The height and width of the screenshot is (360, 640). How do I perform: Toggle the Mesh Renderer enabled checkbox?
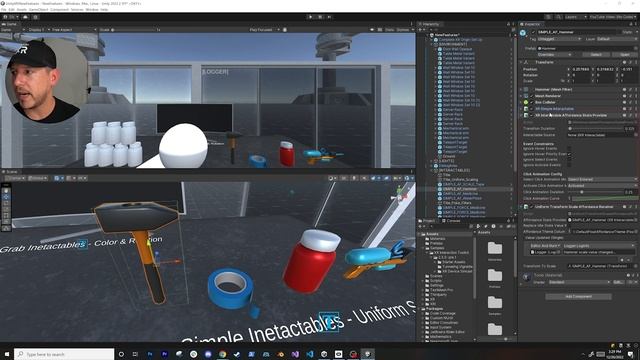coord(531,96)
